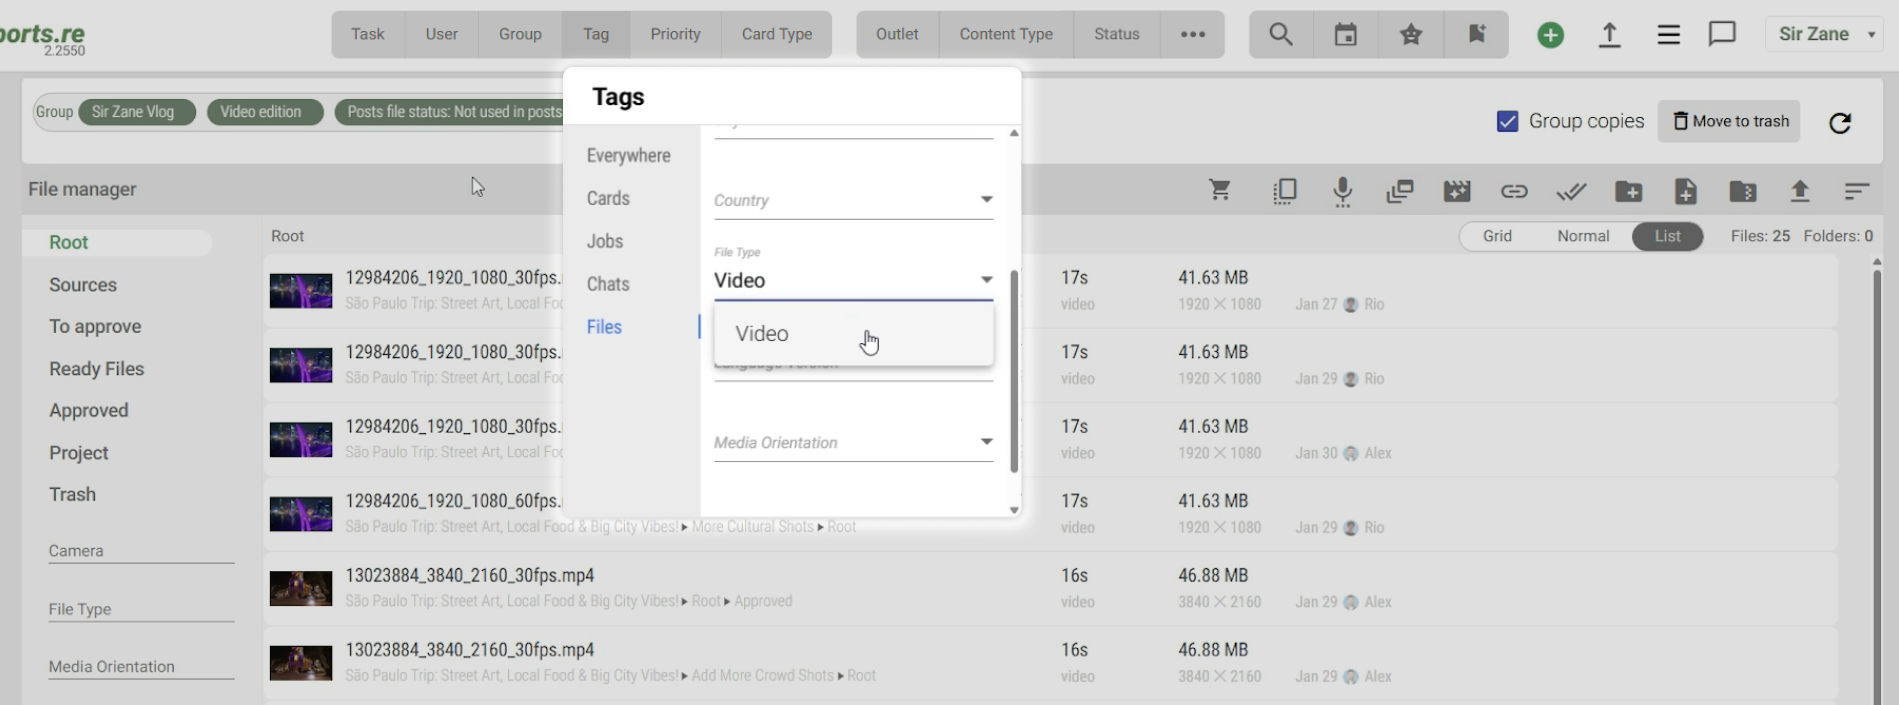Click the link chain icon

(1513, 190)
